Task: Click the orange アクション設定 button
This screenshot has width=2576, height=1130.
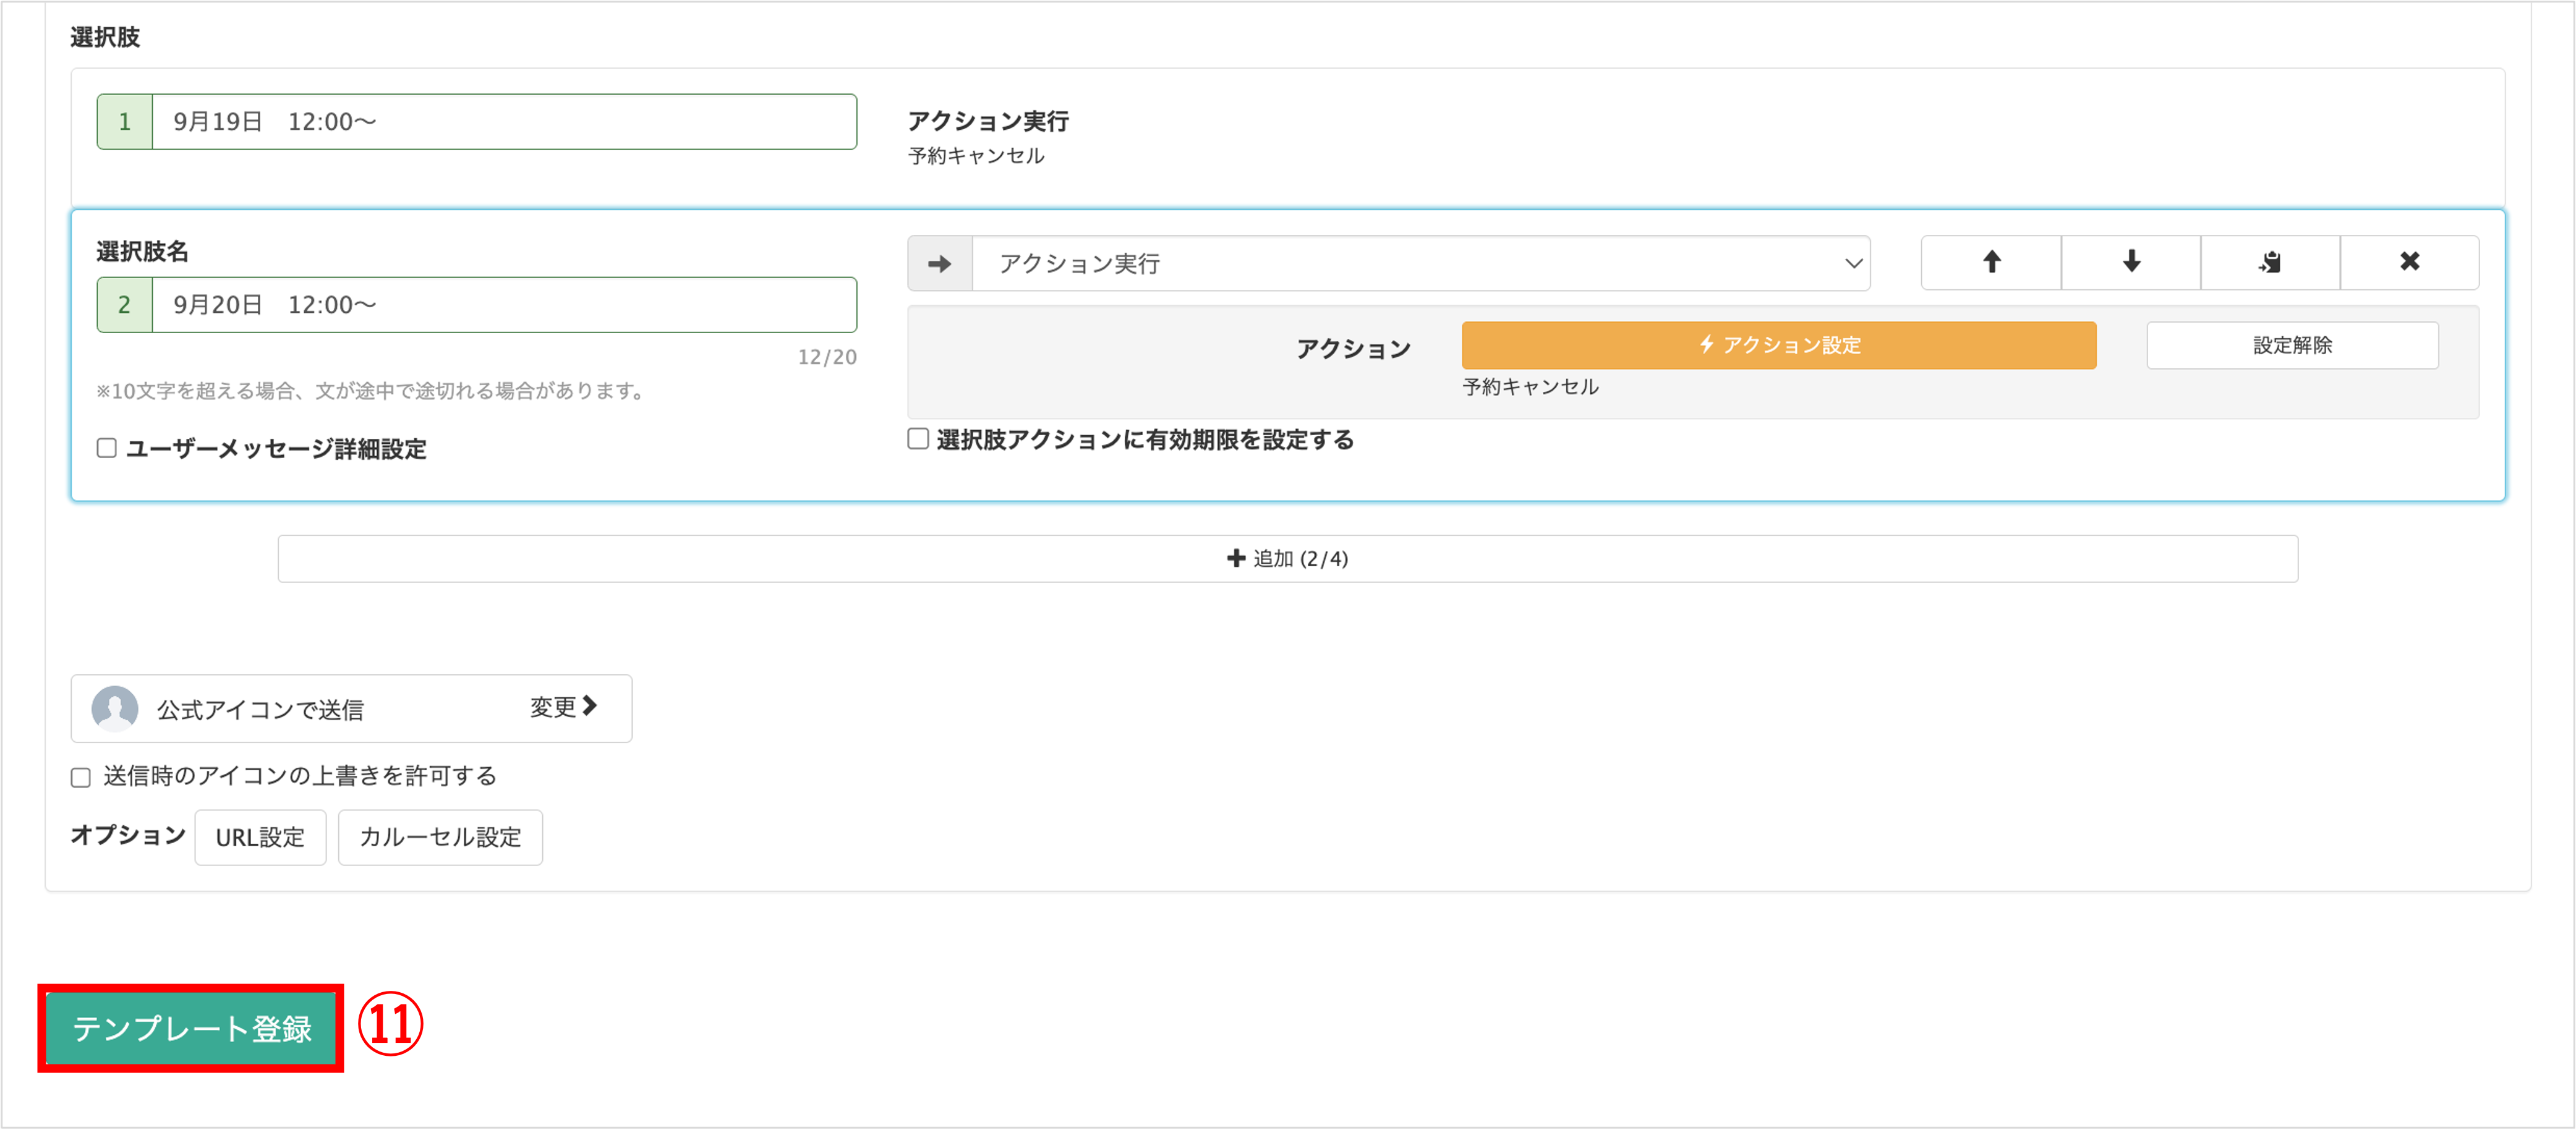Action: click(1779, 345)
